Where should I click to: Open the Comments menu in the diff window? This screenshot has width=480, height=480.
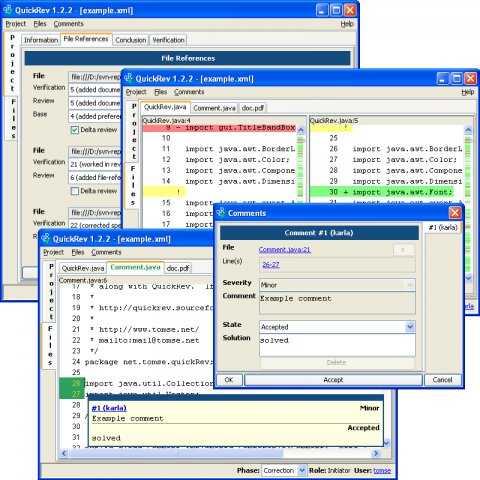point(189,92)
